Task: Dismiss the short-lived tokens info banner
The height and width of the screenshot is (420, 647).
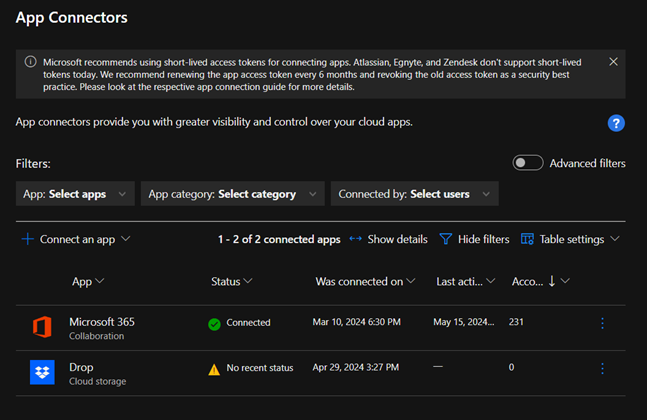Action: 613,62
